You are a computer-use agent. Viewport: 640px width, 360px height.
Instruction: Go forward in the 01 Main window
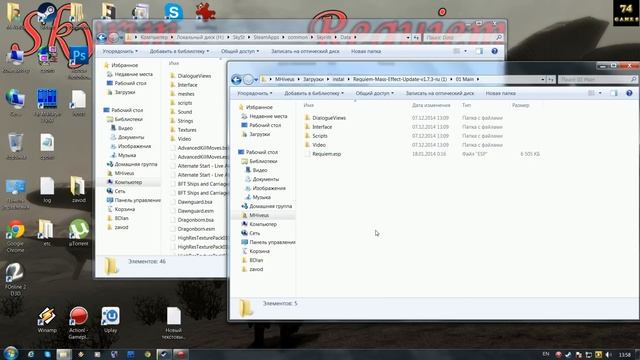point(248,79)
